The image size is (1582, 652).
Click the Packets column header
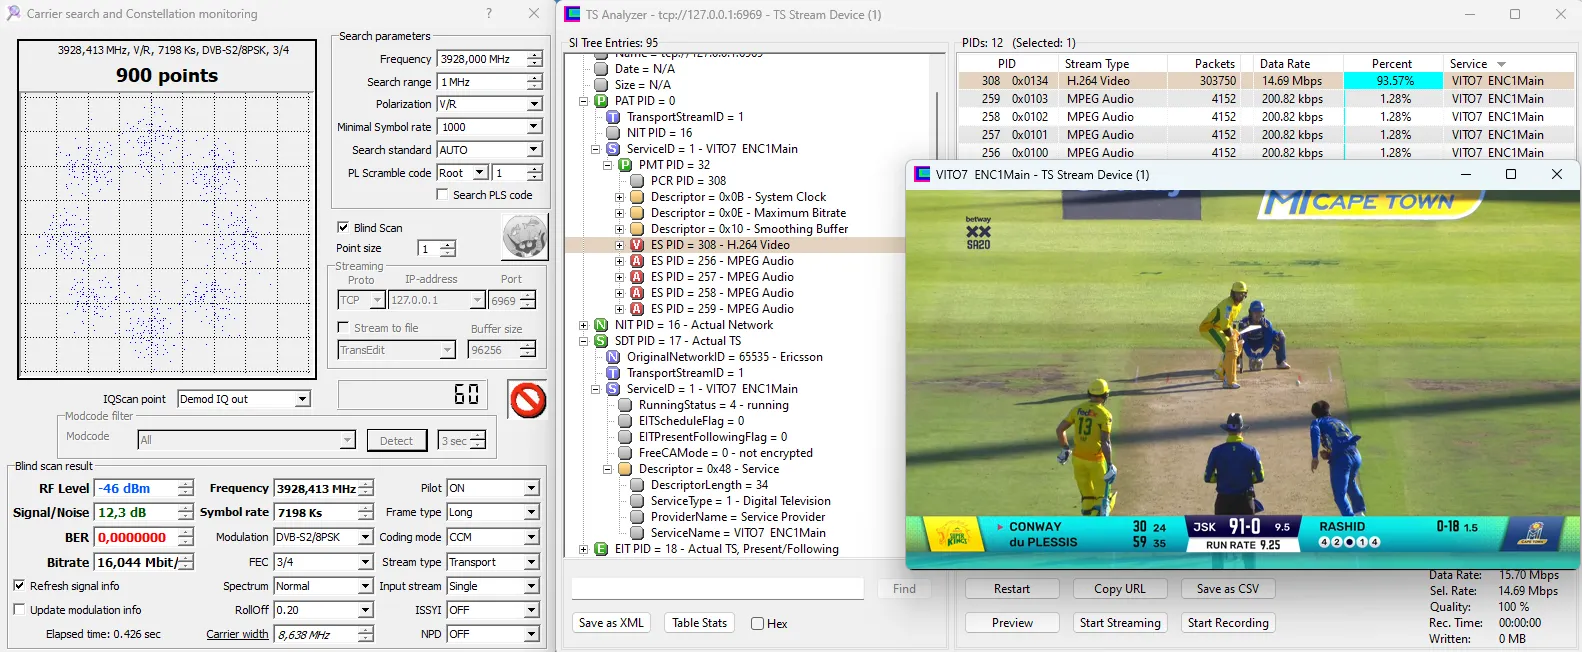click(1214, 64)
